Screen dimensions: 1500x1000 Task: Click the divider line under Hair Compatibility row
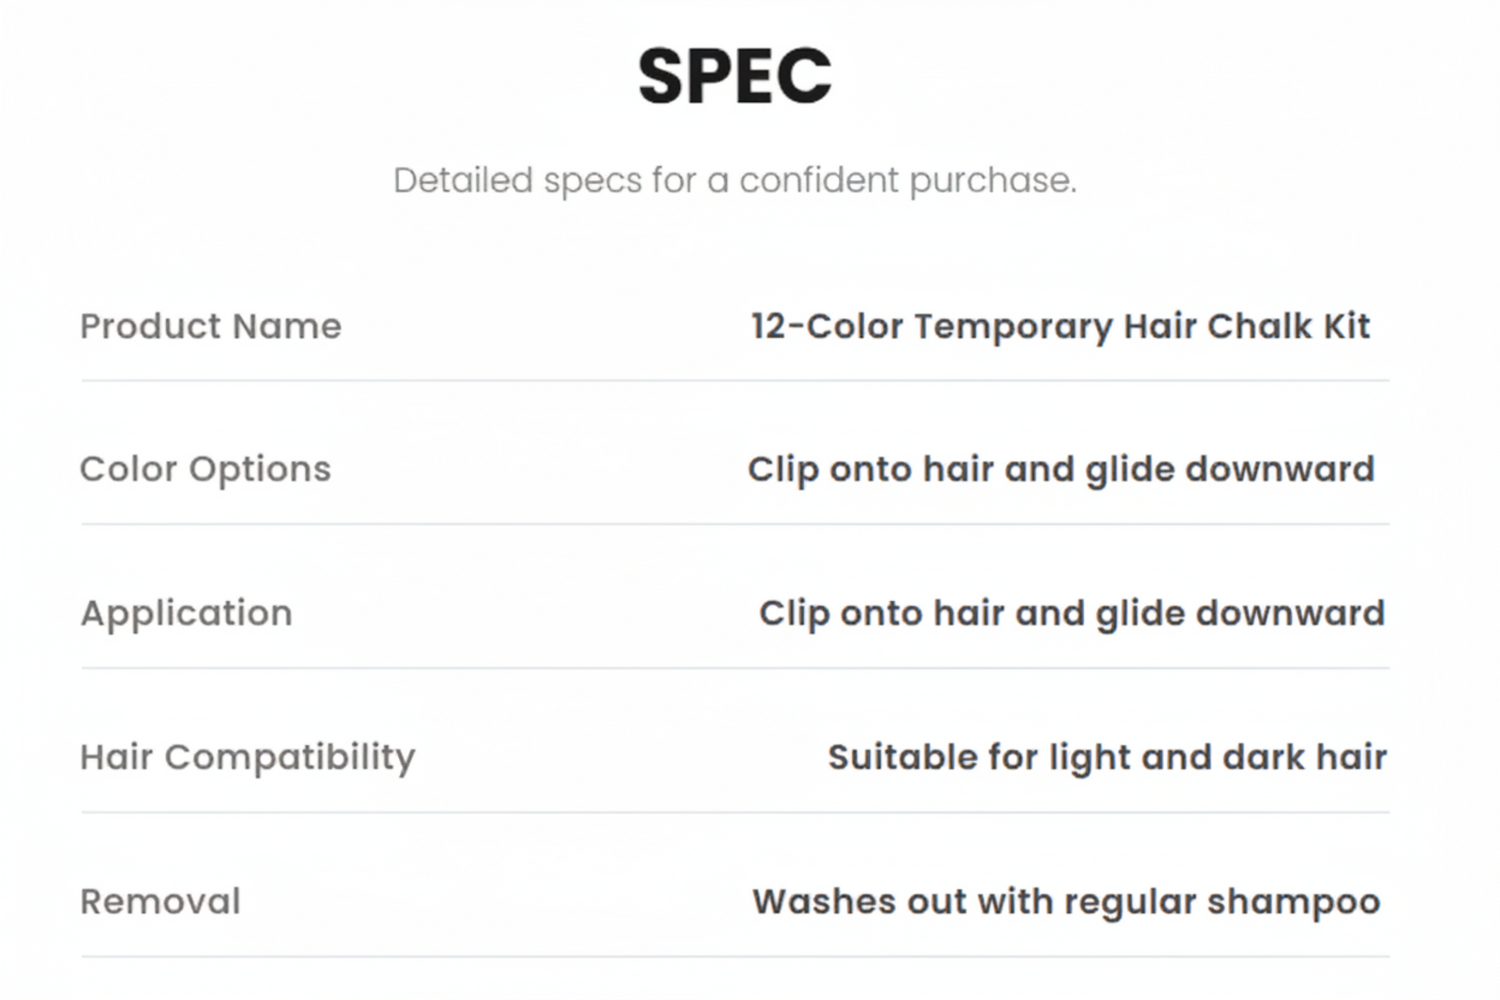735,812
